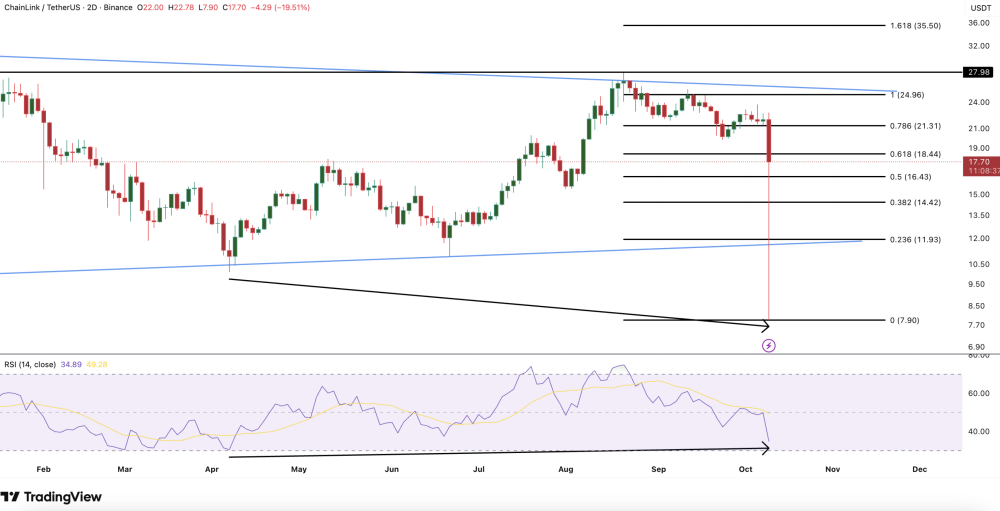Click the 32.00 price axis label
The width and height of the screenshot is (1000, 511).
click(978, 47)
